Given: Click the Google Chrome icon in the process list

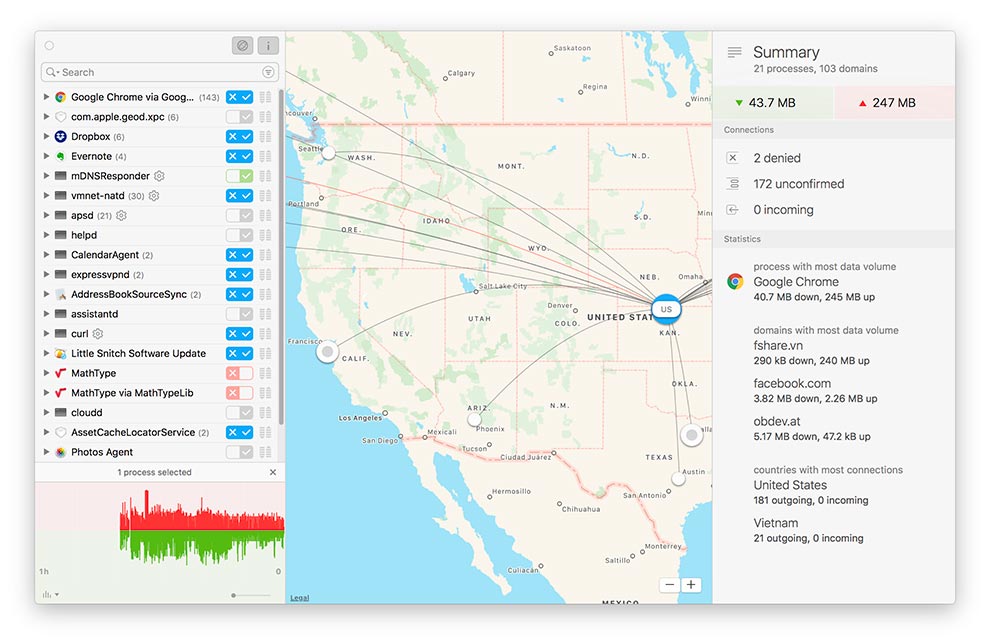Looking at the screenshot, I should tap(61, 97).
